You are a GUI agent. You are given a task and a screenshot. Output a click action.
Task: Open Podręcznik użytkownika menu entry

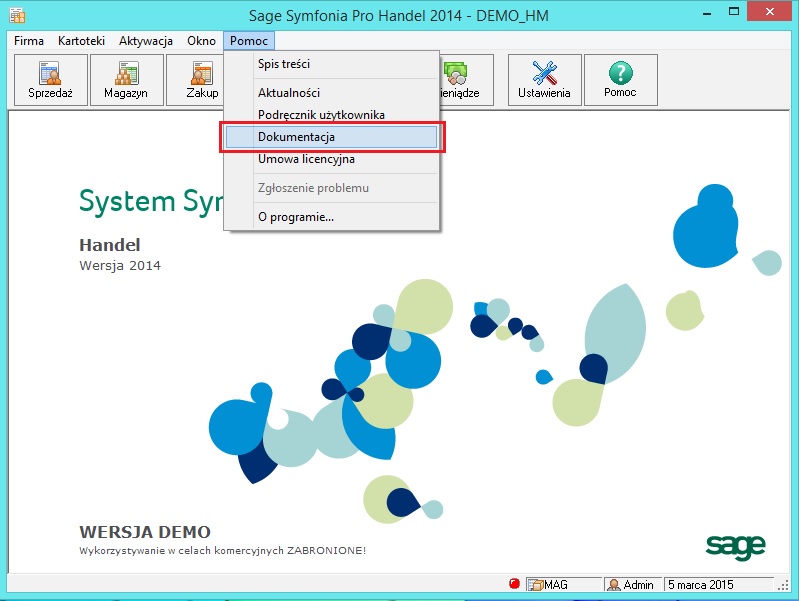[331, 115]
